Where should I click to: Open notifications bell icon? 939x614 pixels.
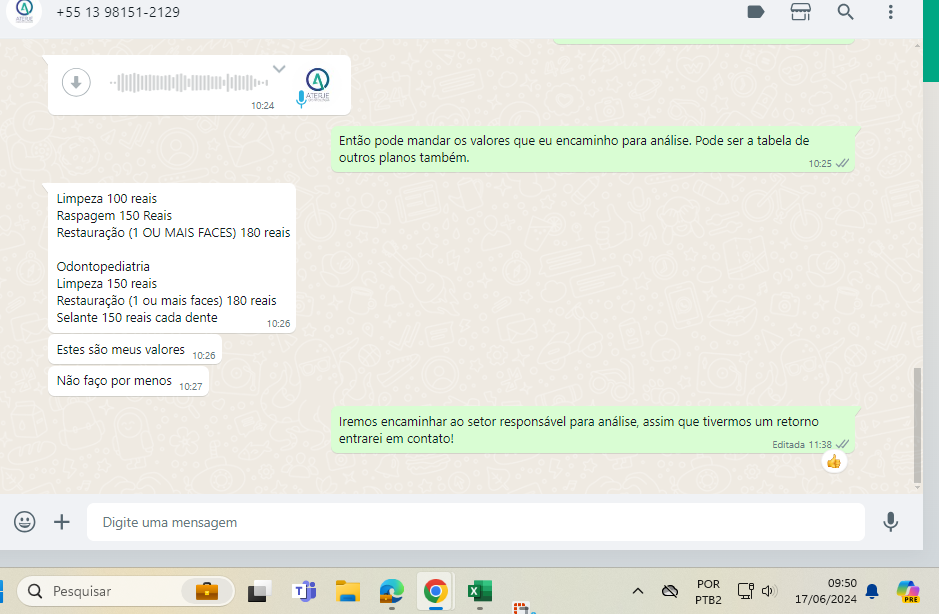(872, 591)
